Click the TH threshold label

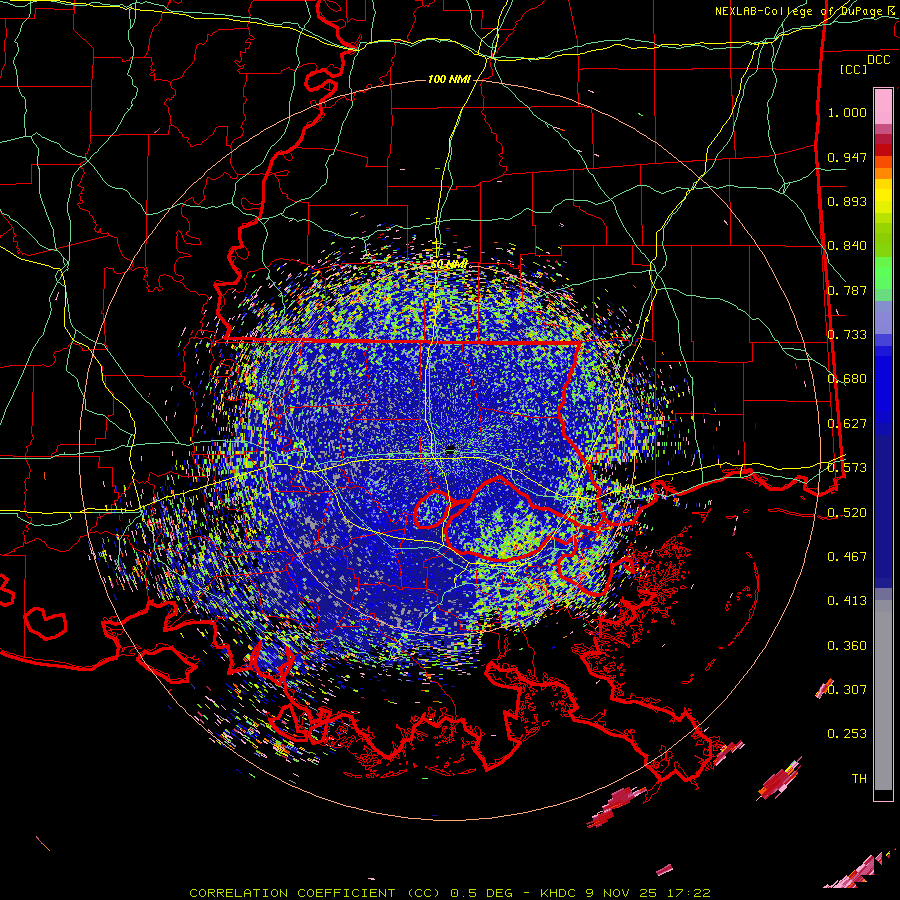tap(859, 779)
